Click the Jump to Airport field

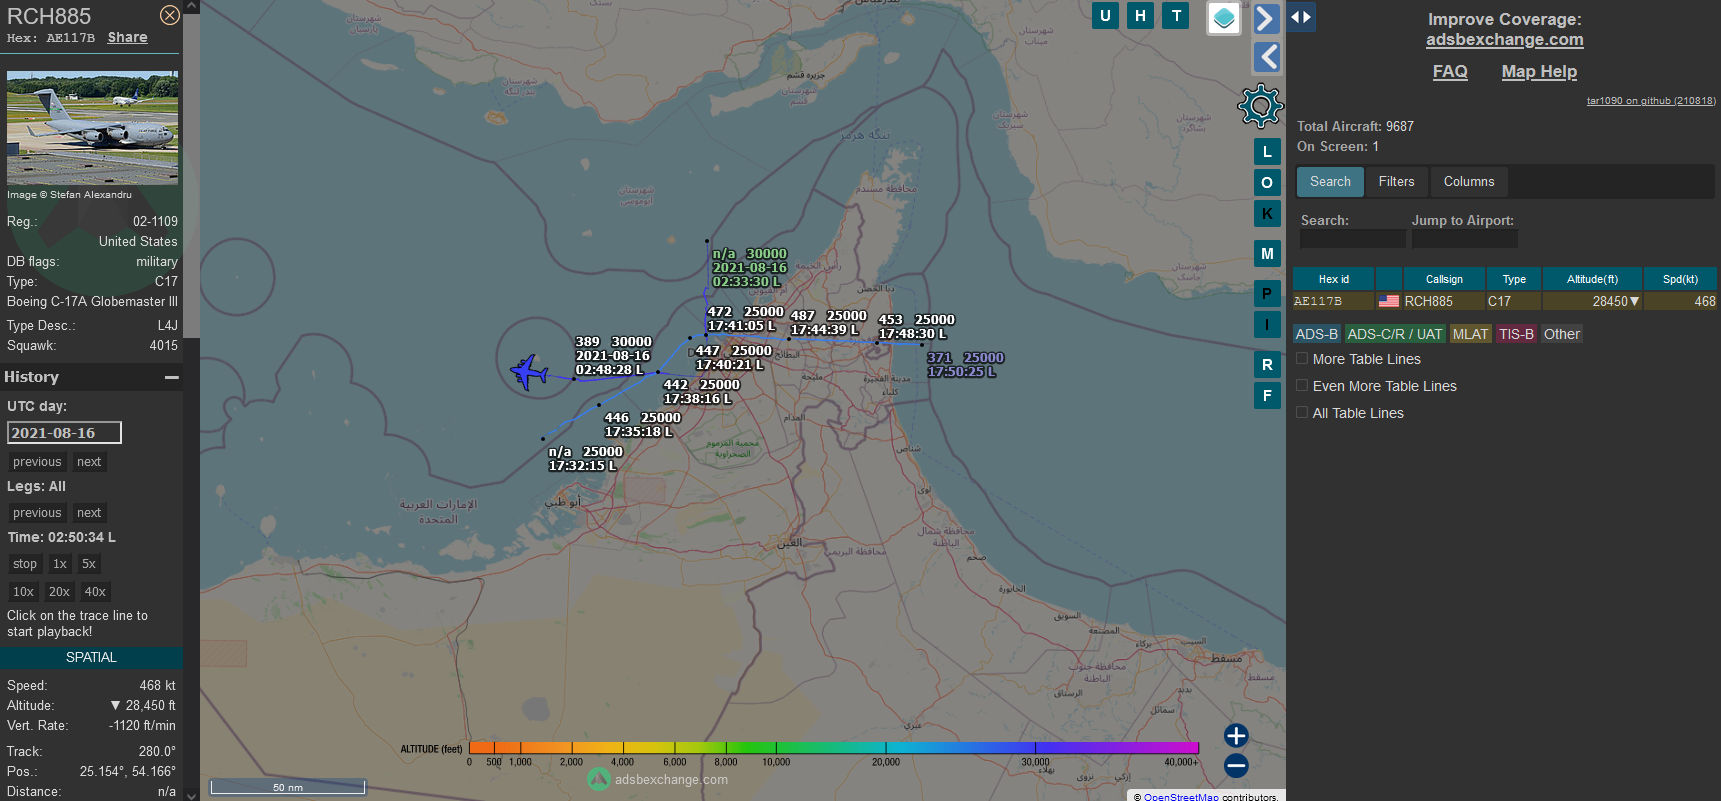click(x=1464, y=239)
